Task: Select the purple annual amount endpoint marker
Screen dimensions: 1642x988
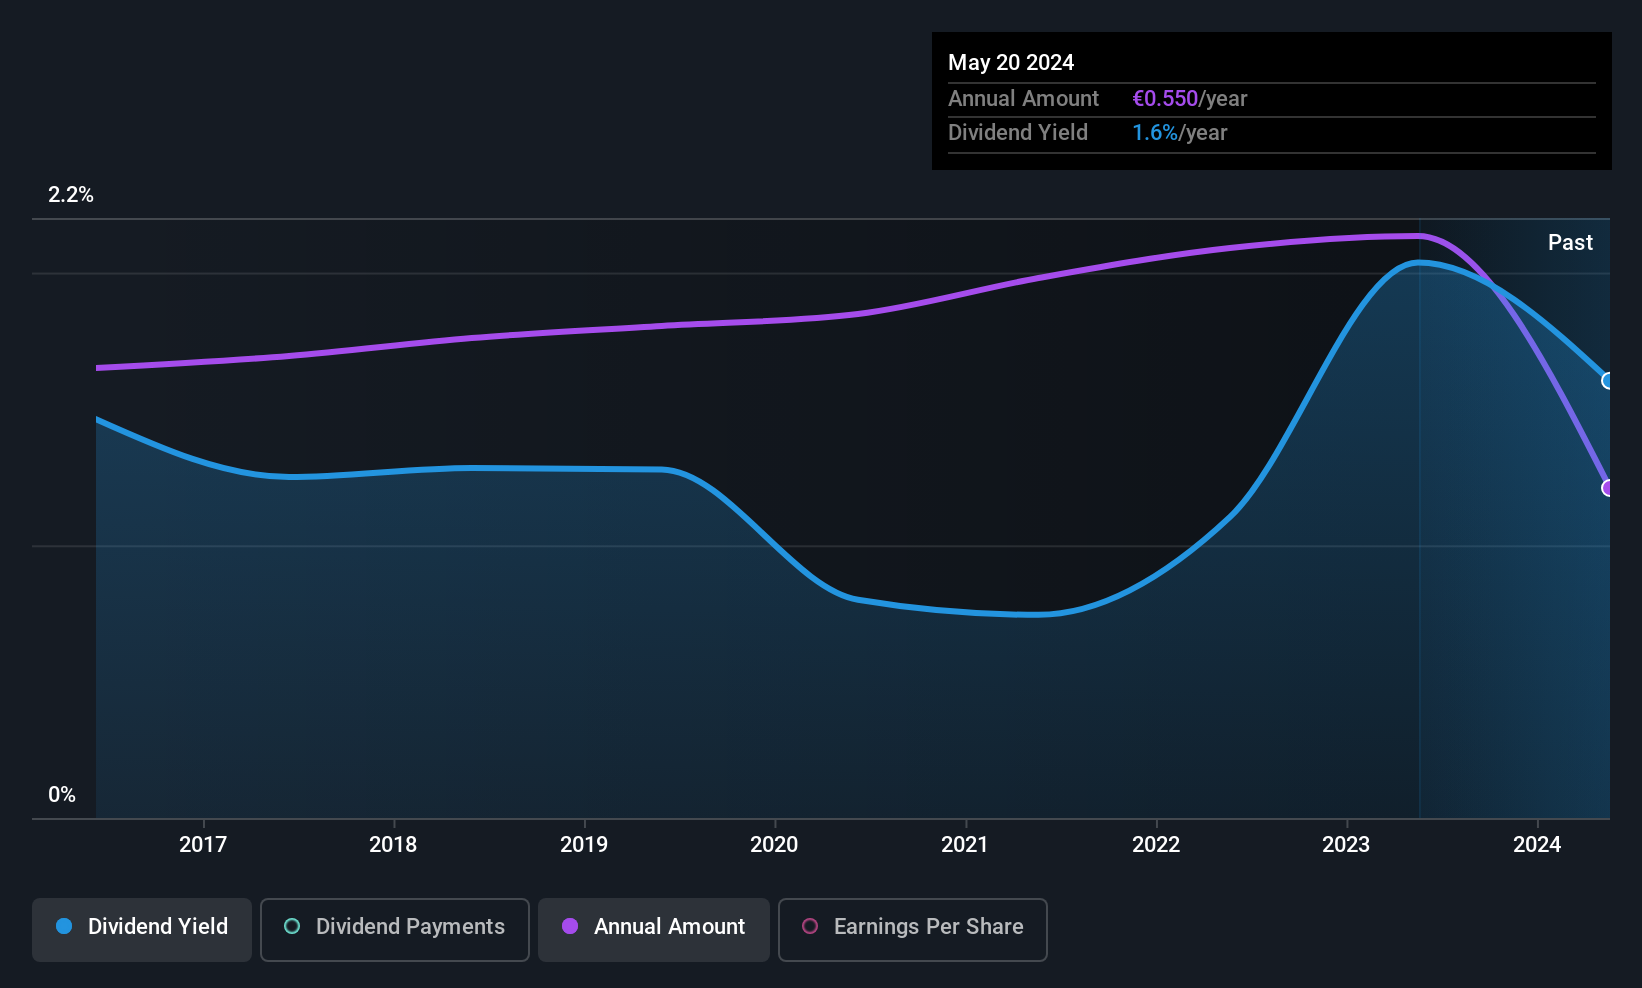Action: tap(1608, 488)
